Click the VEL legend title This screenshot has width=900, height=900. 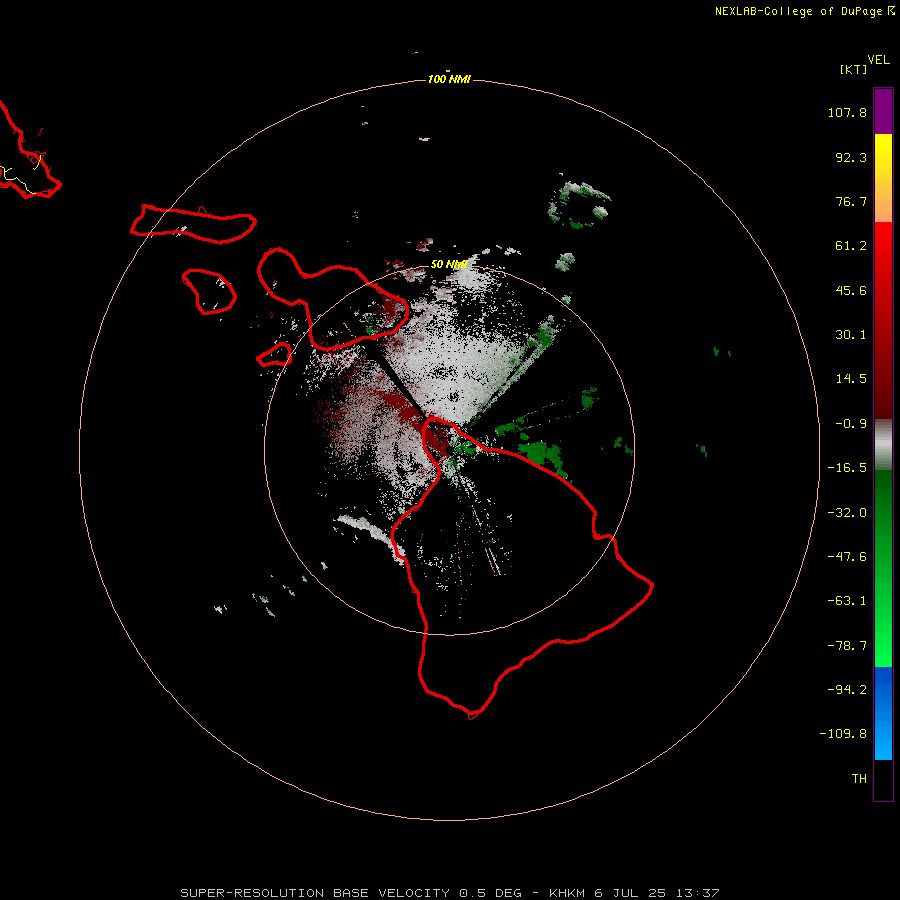(x=878, y=60)
